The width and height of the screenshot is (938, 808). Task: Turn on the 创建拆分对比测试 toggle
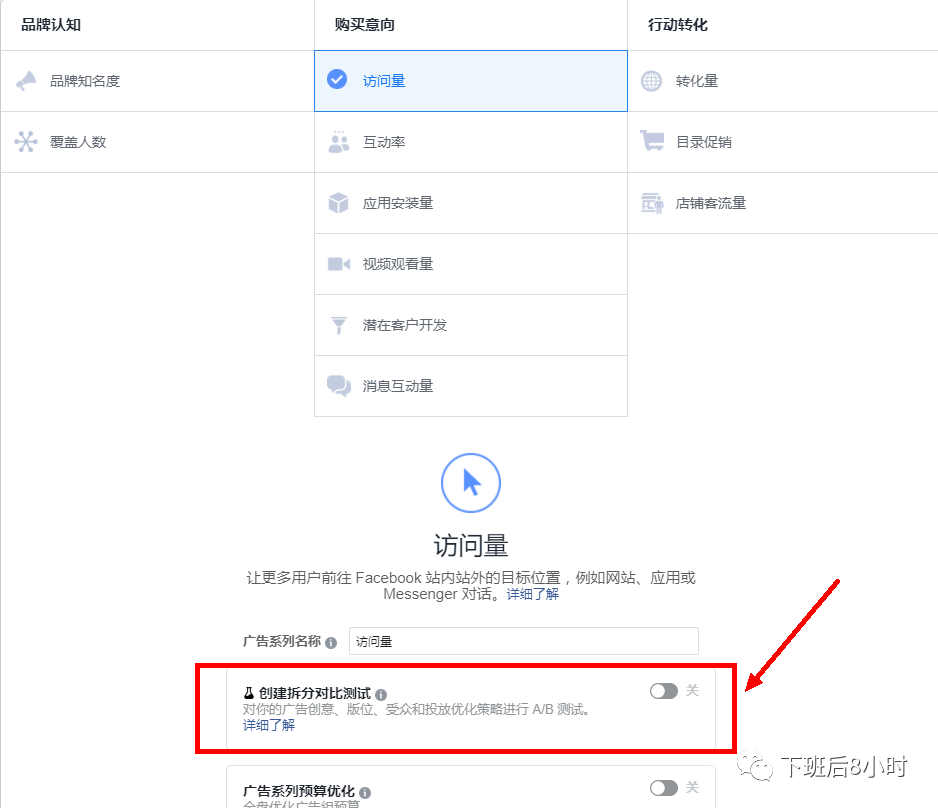pyautogui.click(x=663, y=691)
